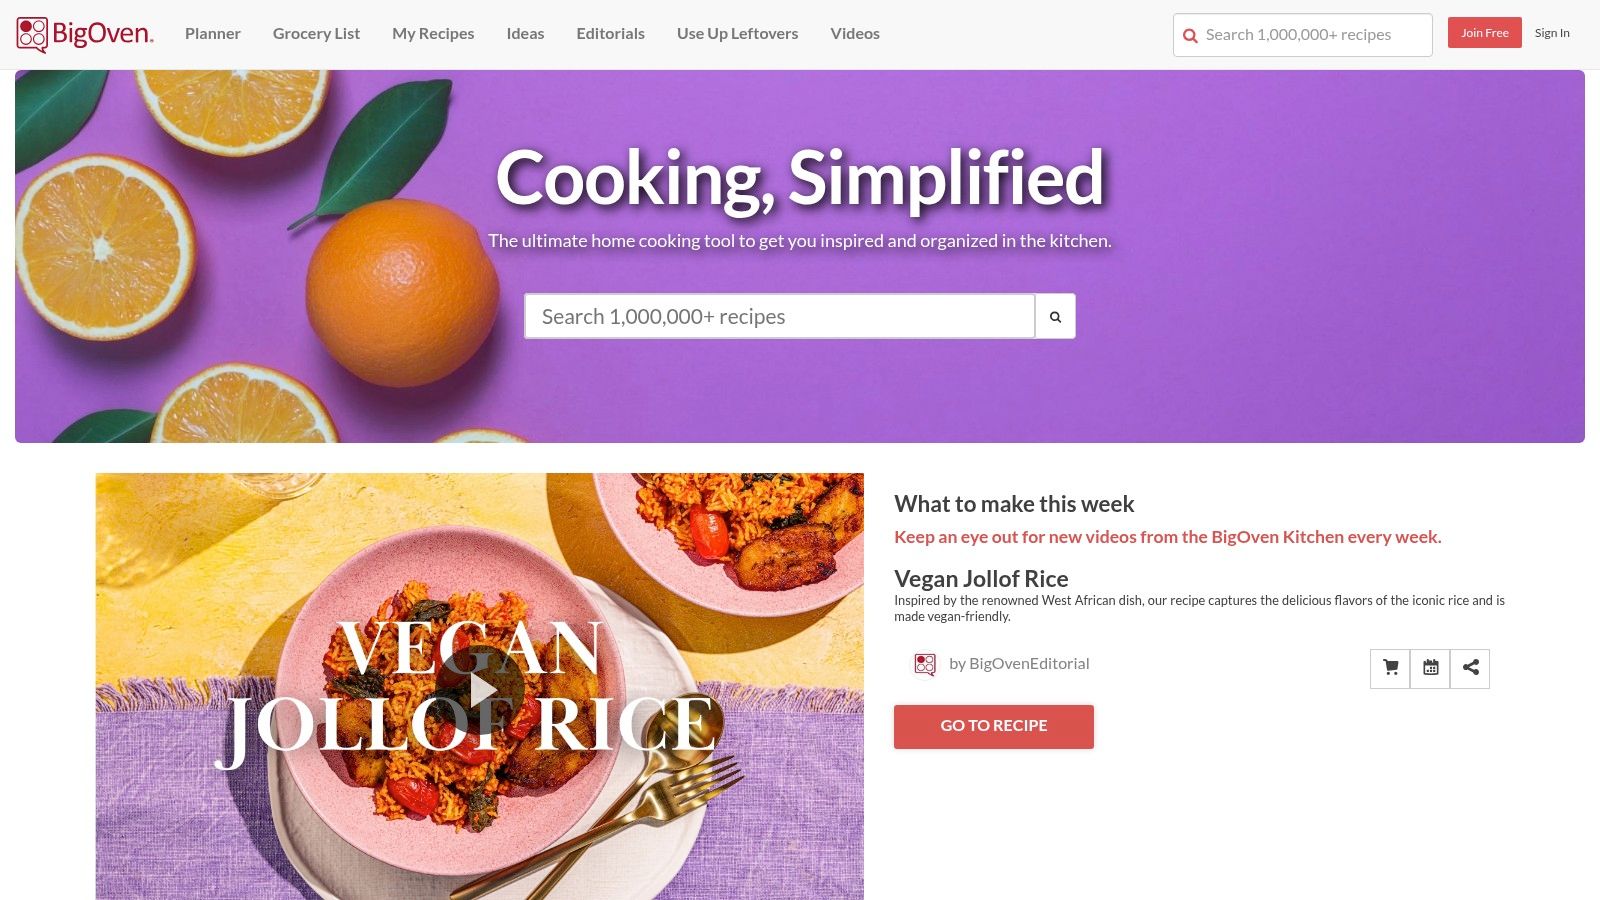Visit the Editorials section

point(610,33)
